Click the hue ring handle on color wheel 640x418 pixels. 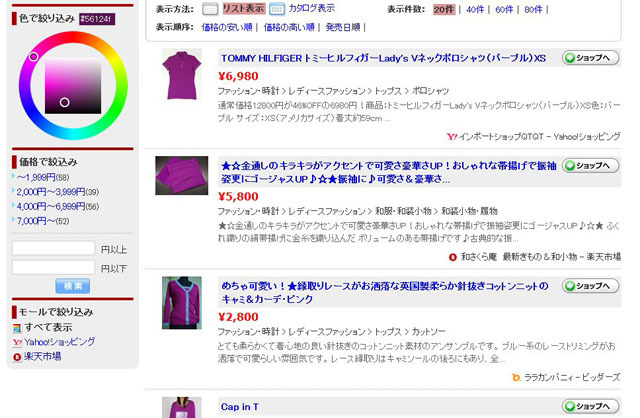34,57
